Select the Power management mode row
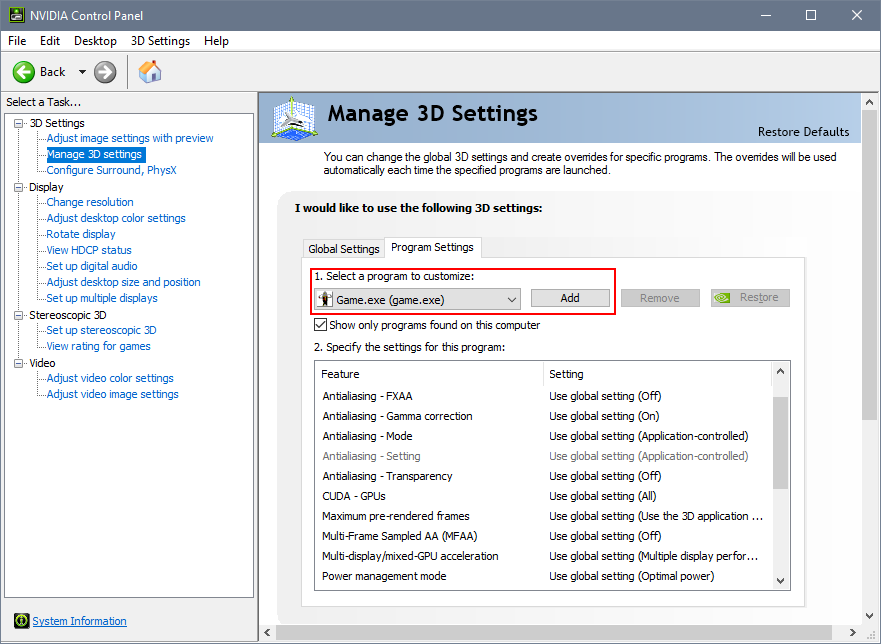The width and height of the screenshot is (881, 644). (x=384, y=576)
